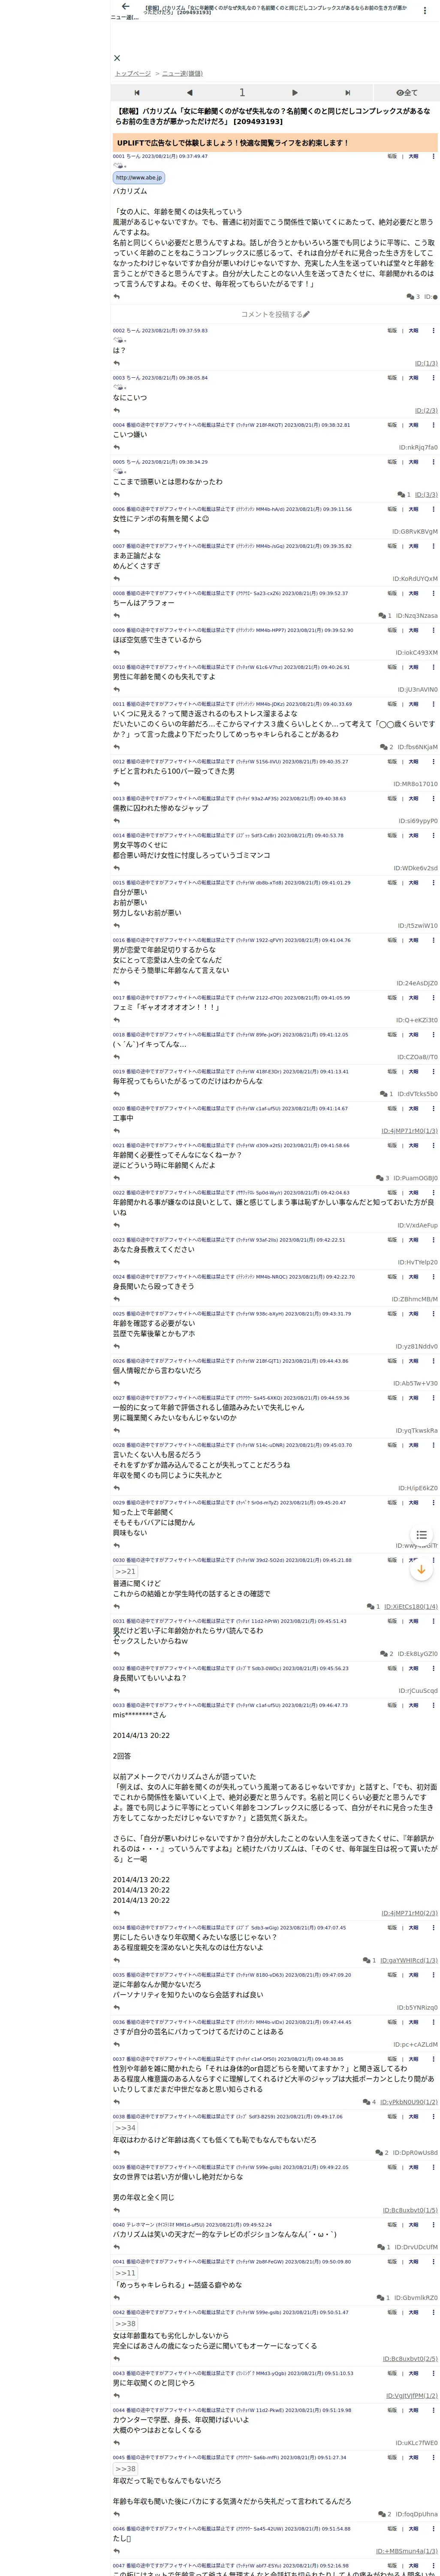Screen dimensions: 440x2576
Task: Open kebab menu of post 0013
Action: click(433, 799)
